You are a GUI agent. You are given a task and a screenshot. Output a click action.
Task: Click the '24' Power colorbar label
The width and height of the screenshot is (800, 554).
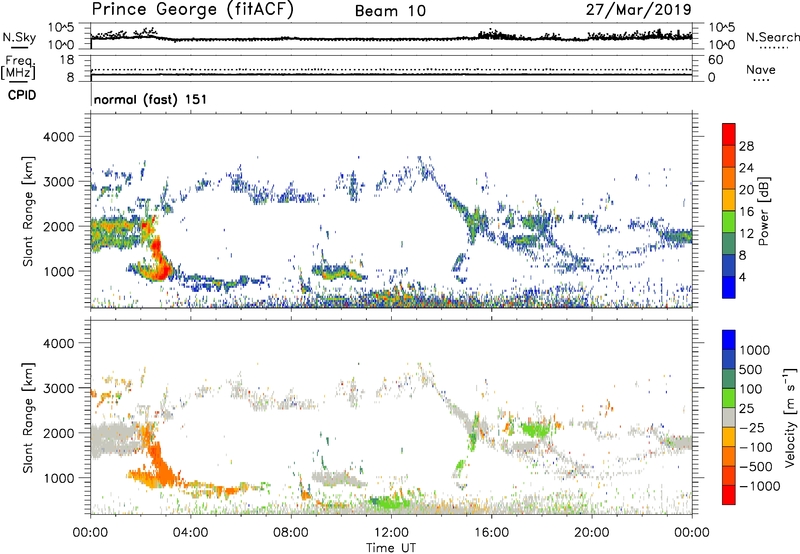[x=746, y=168]
